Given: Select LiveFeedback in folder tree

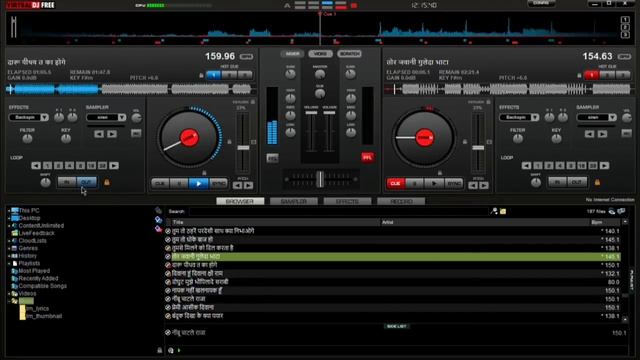Looking at the screenshot, I should click(x=36, y=233).
